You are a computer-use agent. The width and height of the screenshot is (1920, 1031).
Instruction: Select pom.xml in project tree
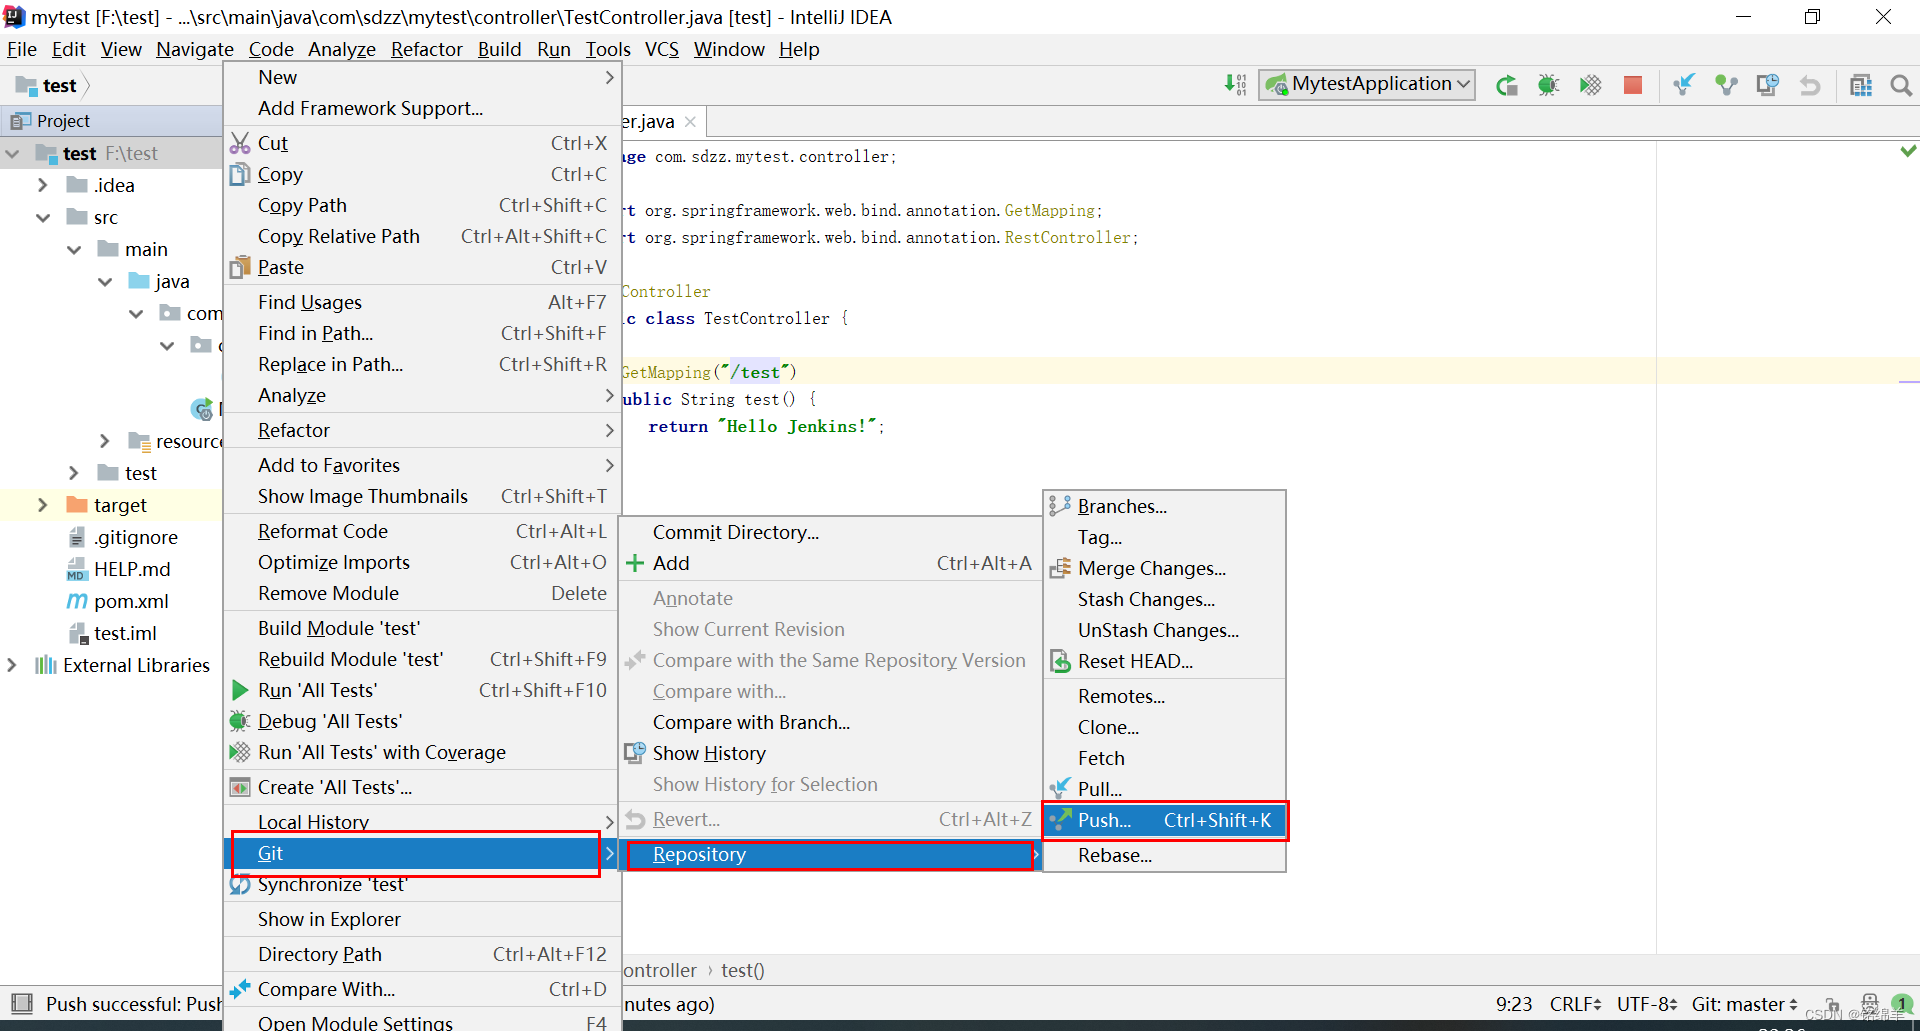(x=117, y=601)
